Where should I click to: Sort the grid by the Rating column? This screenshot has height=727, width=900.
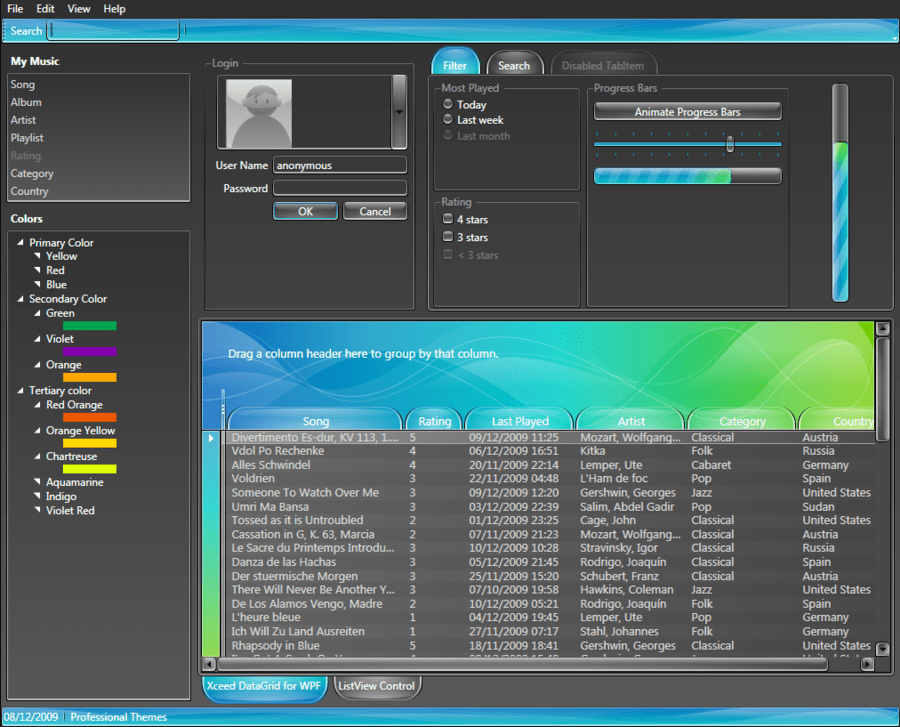pos(434,420)
